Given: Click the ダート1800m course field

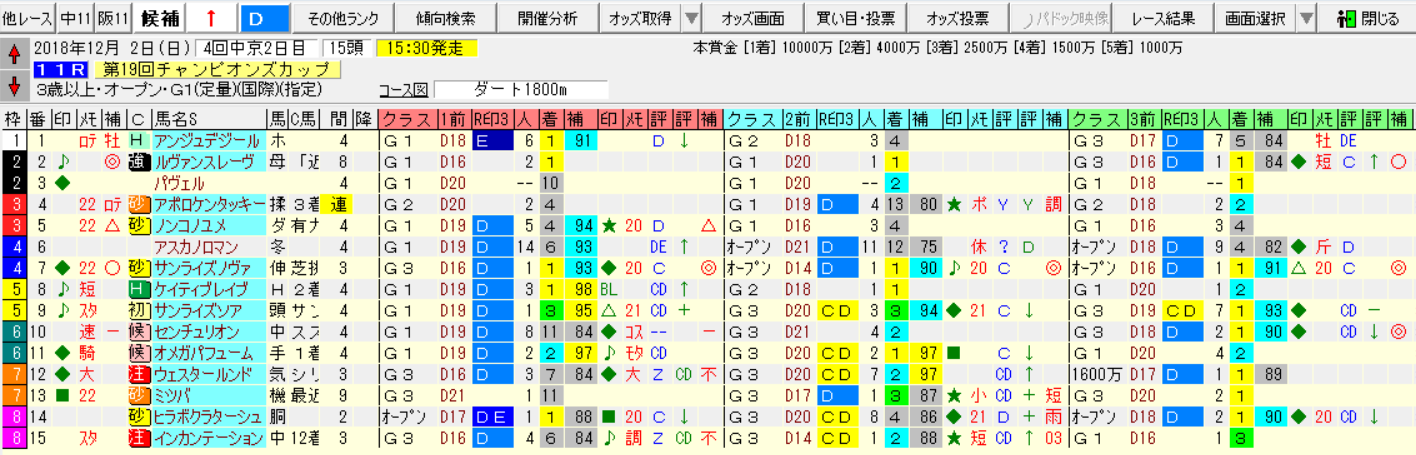Looking at the screenshot, I should (x=521, y=89).
